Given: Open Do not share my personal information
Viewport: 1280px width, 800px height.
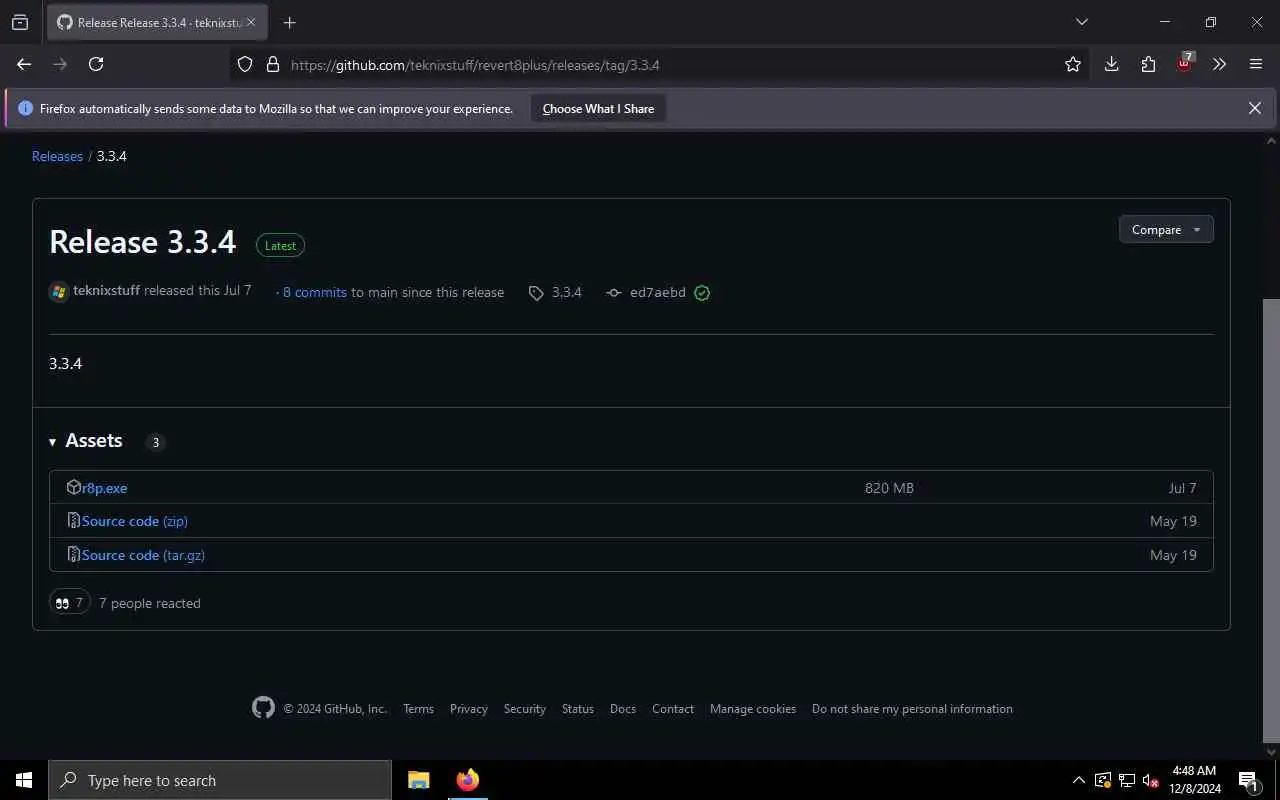Looking at the screenshot, I should pos(912,709).
